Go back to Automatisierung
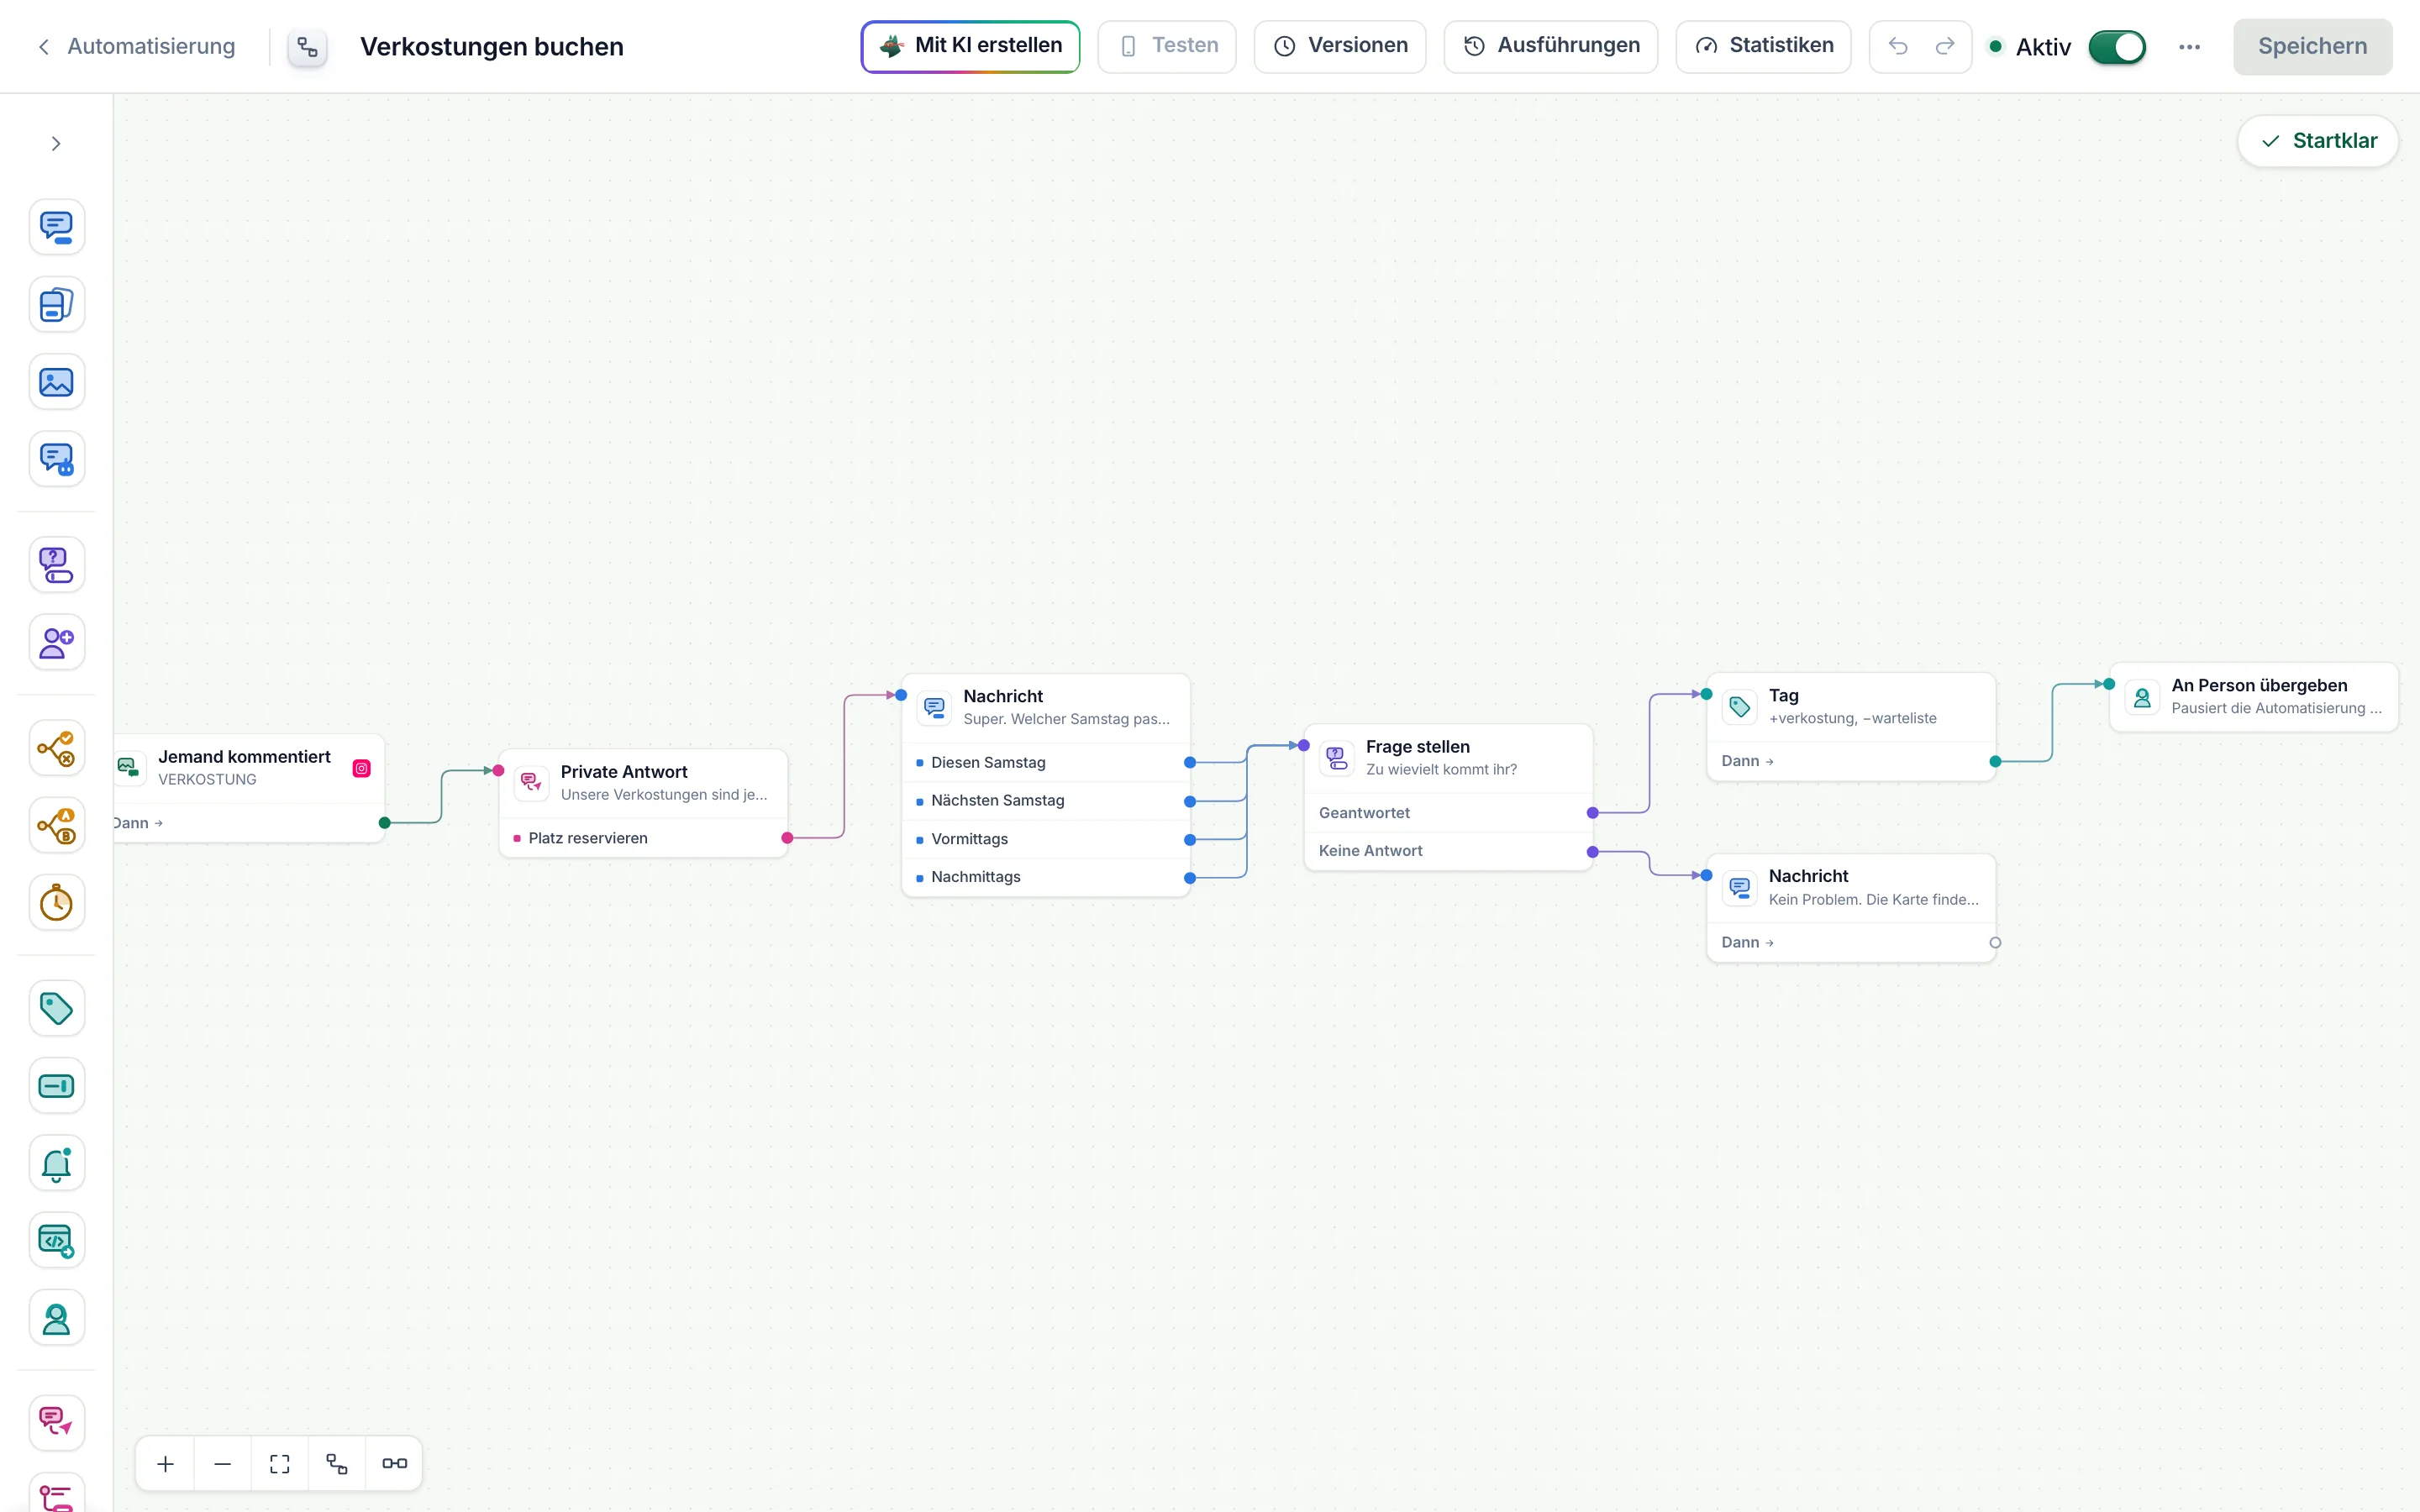 136,46
